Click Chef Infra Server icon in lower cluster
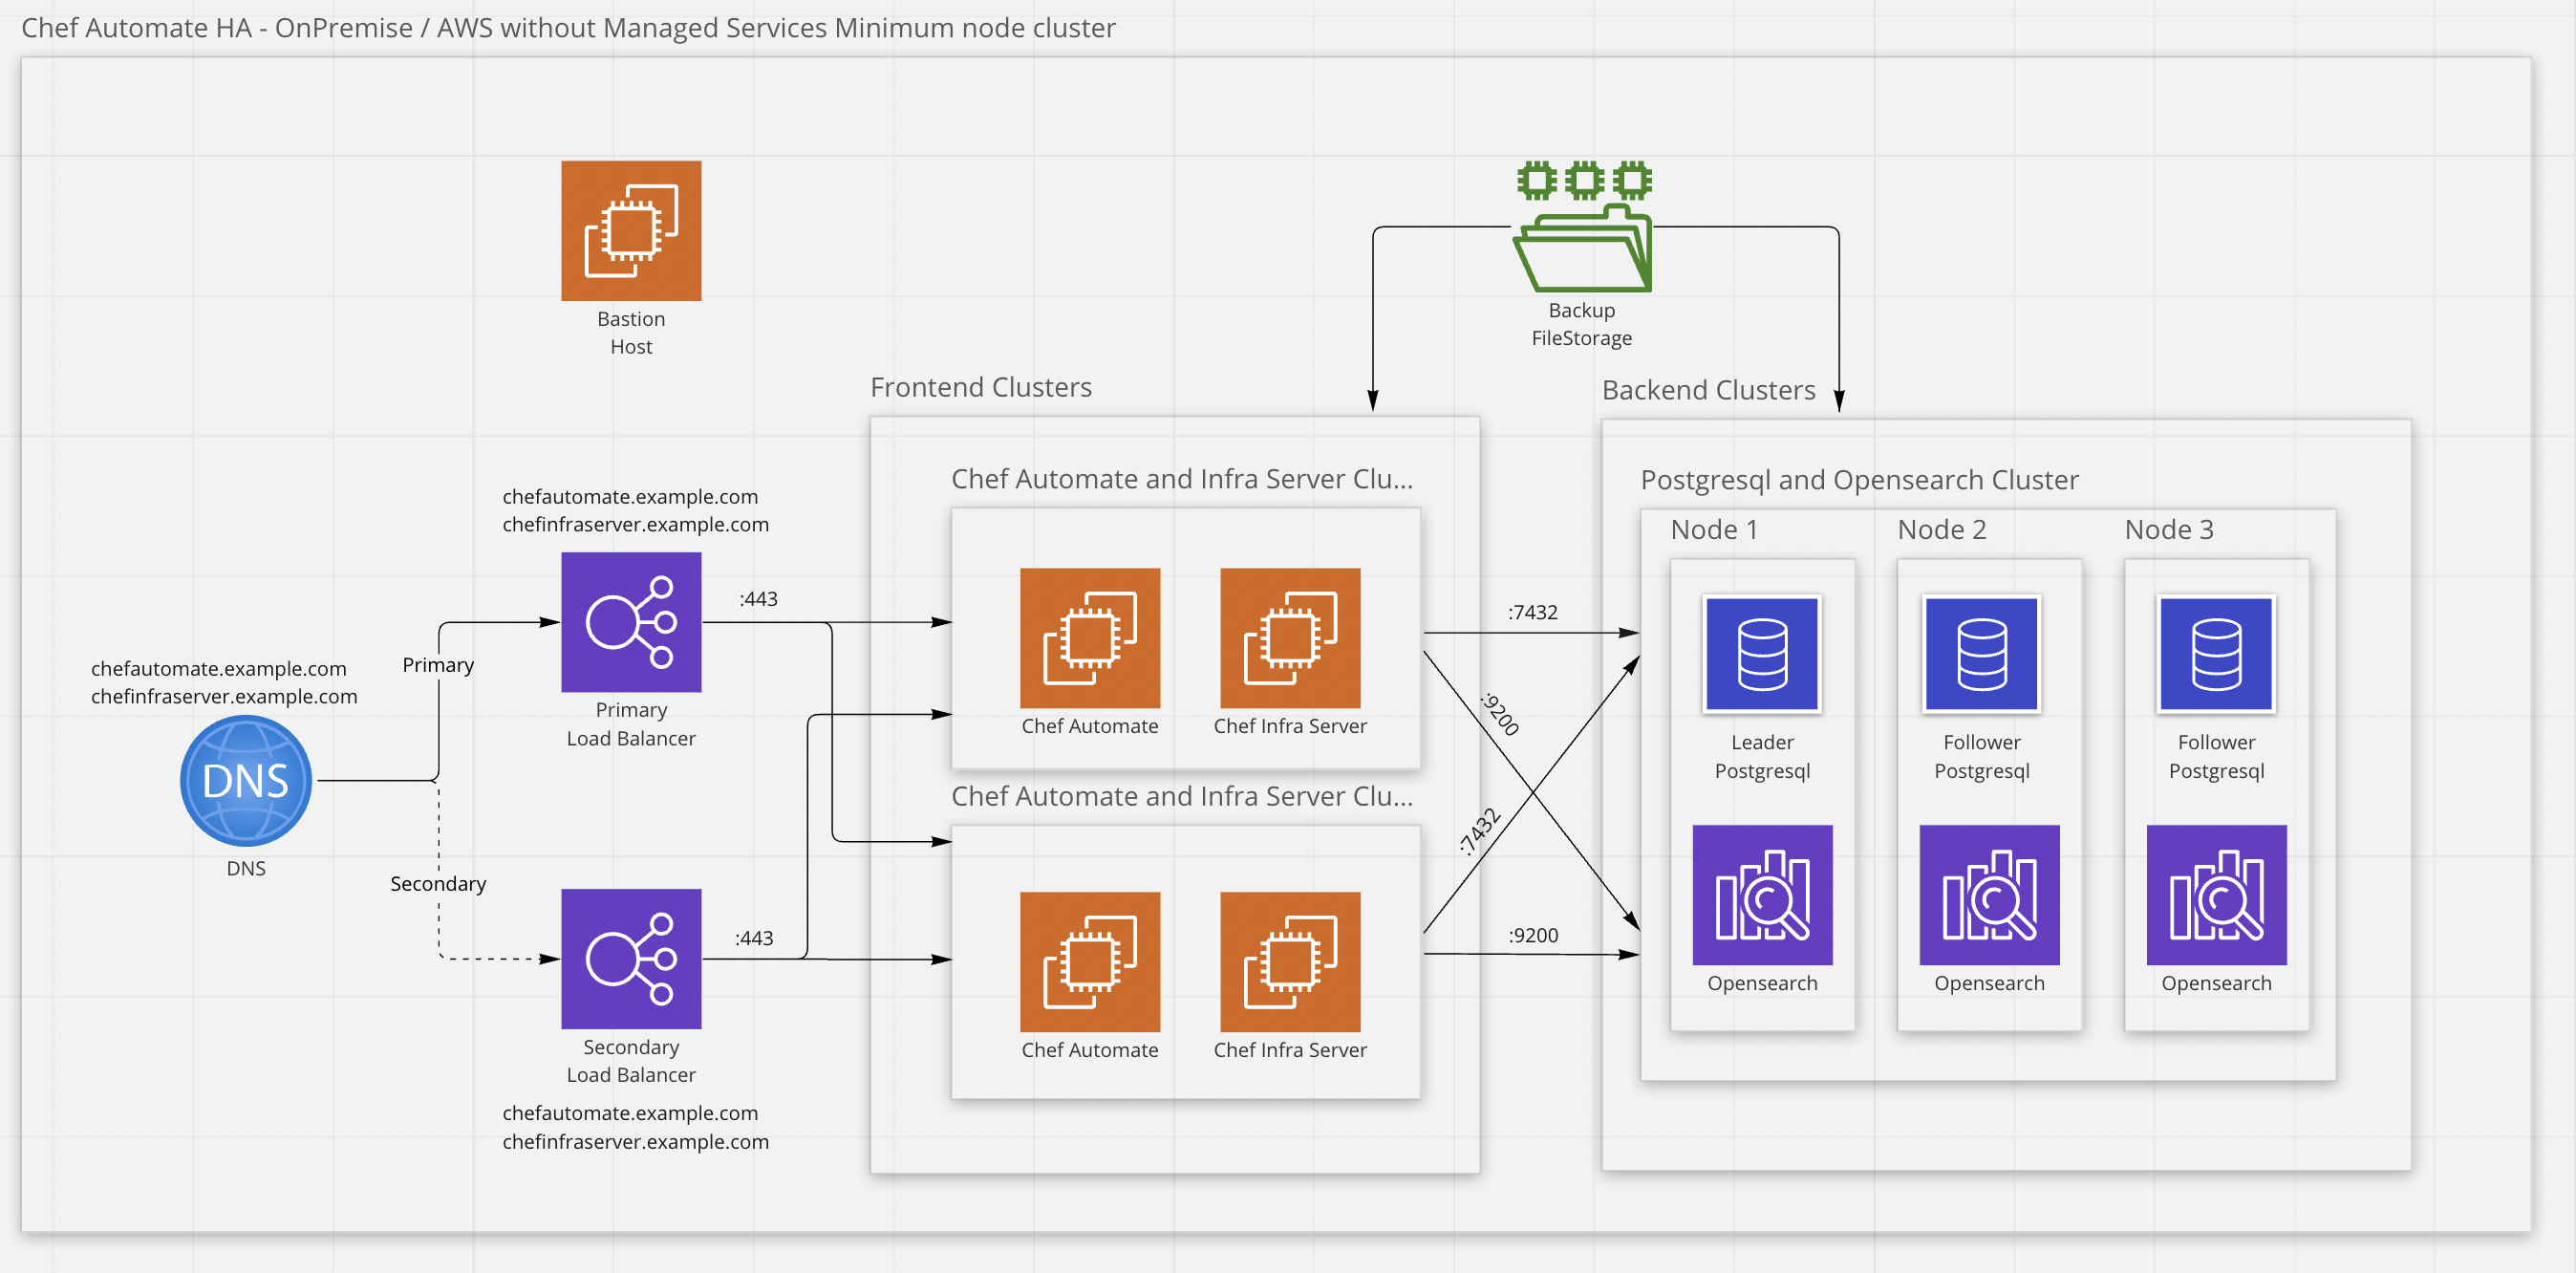Screen dimensions: 2576x1273 (1290, 962)
